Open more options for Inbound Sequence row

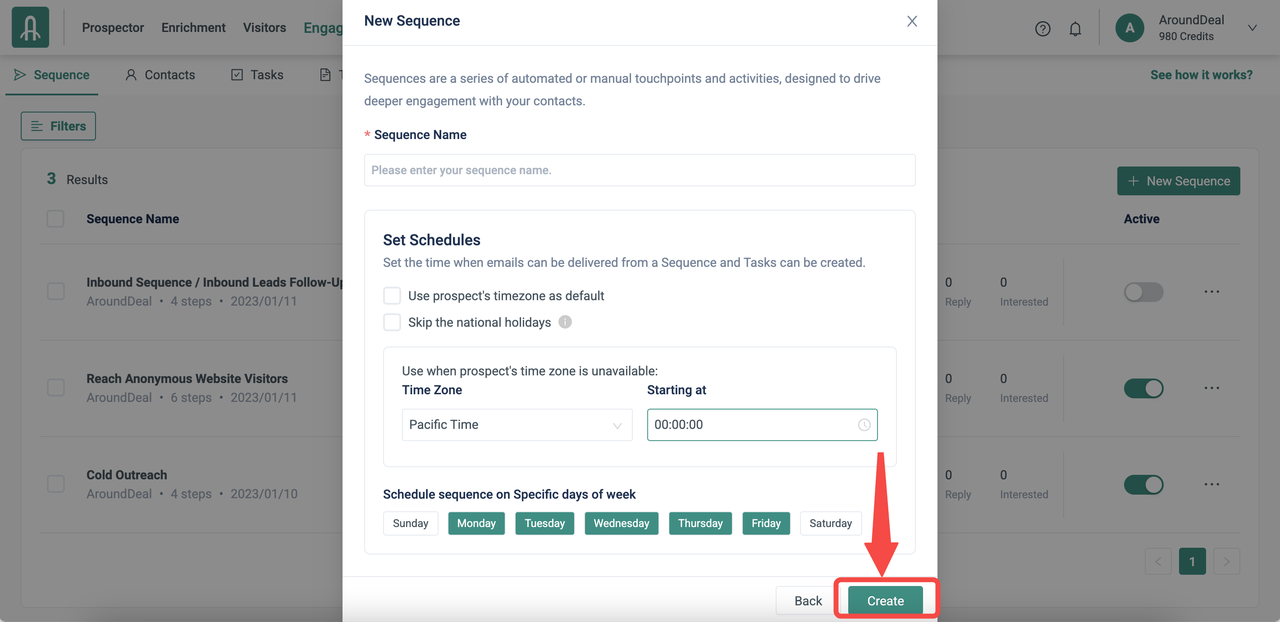pyautogui.click(x=1212, y=291)
